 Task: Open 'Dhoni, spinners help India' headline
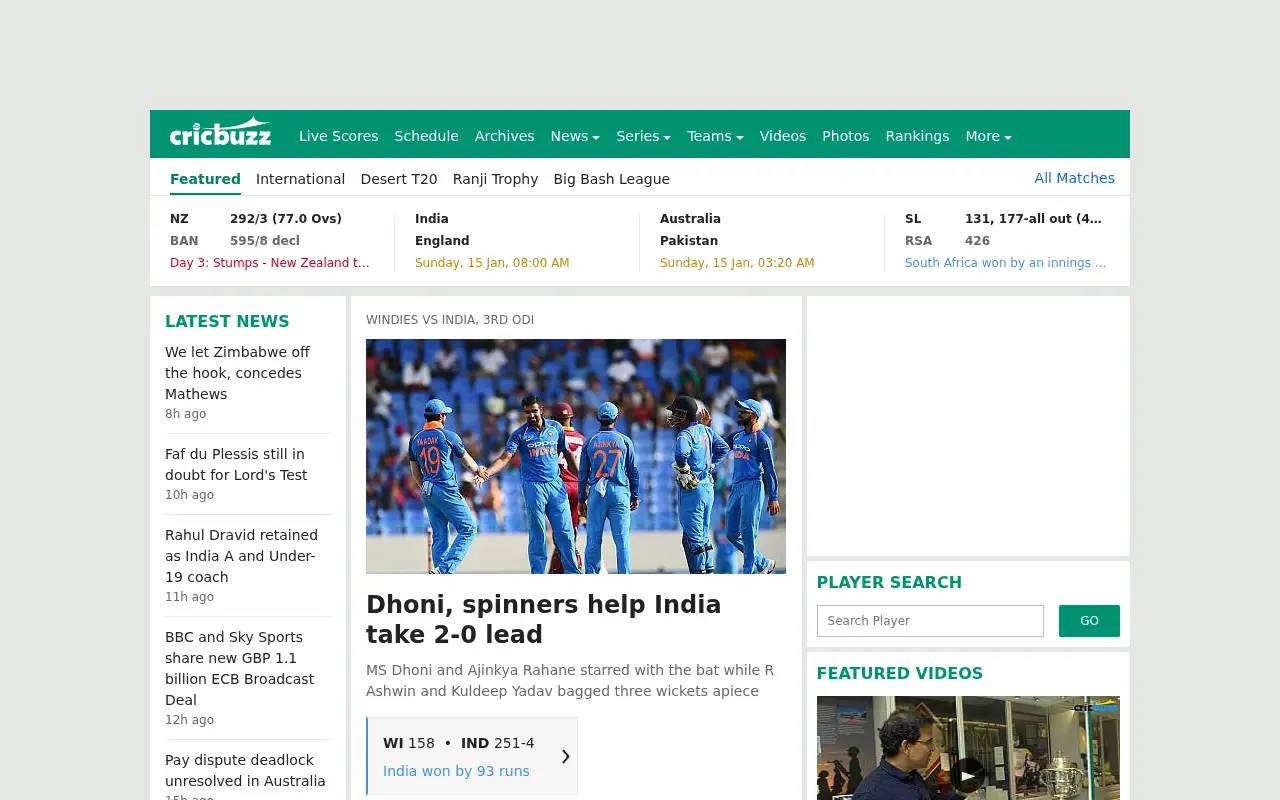(x=544, y=620)
